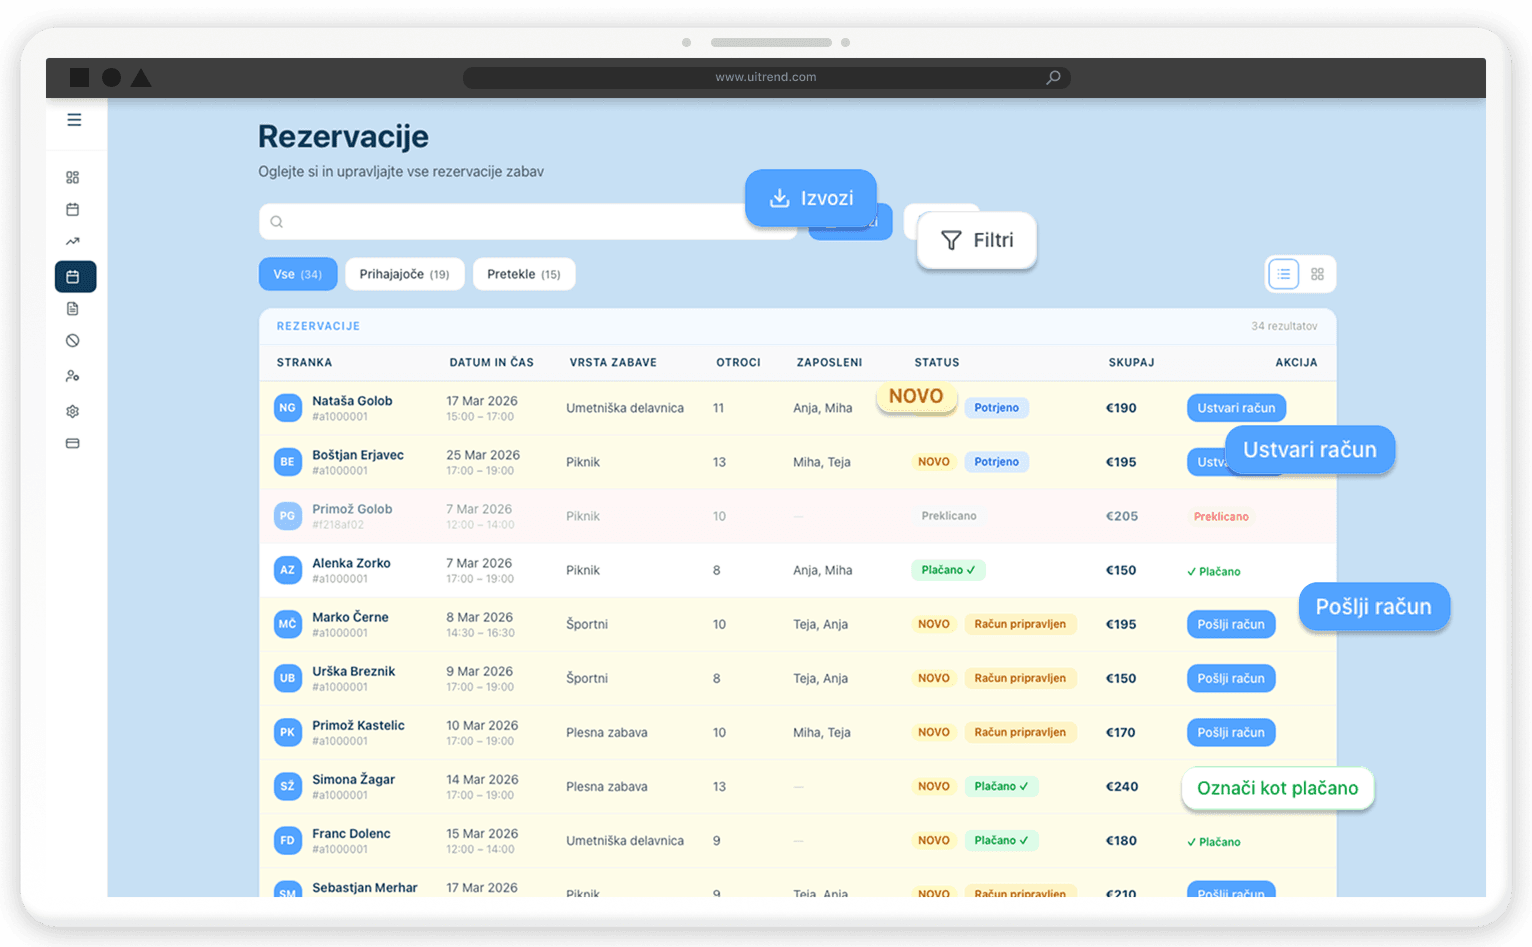Image resolution: width=1532 pixels, height=947 pixels.
Task: Click the Izvozi export button
Action: click(811, 198)
